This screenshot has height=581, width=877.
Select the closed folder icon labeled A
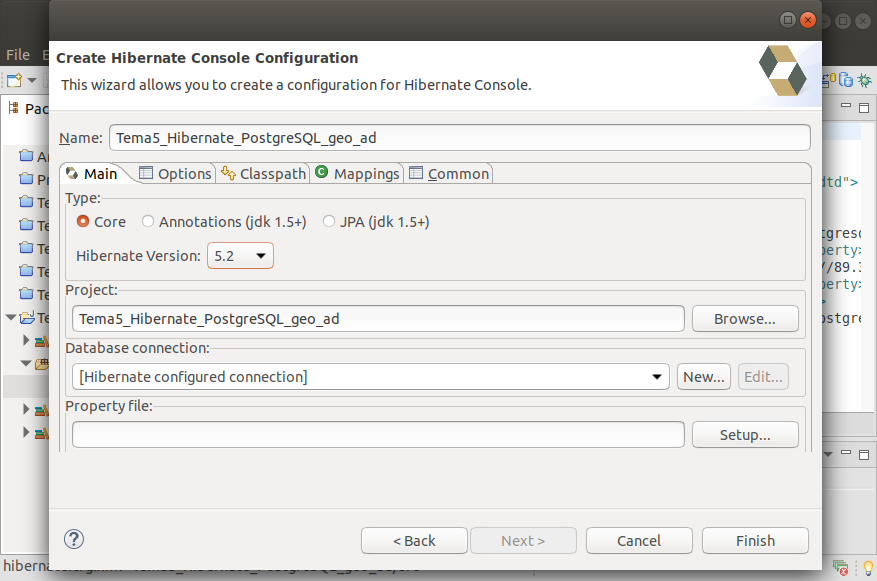pos(26,155)
